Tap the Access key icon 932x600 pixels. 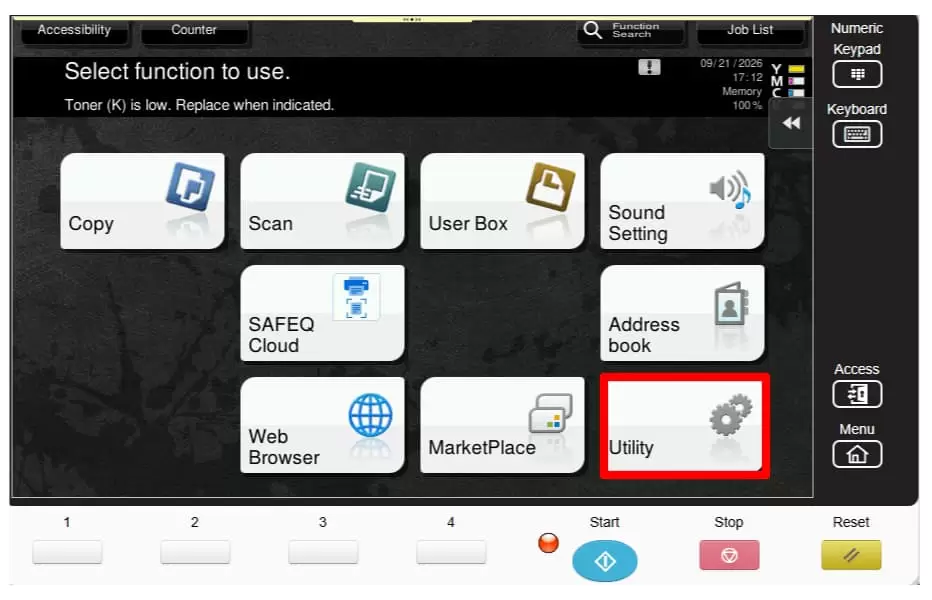[x=857, y=394]
